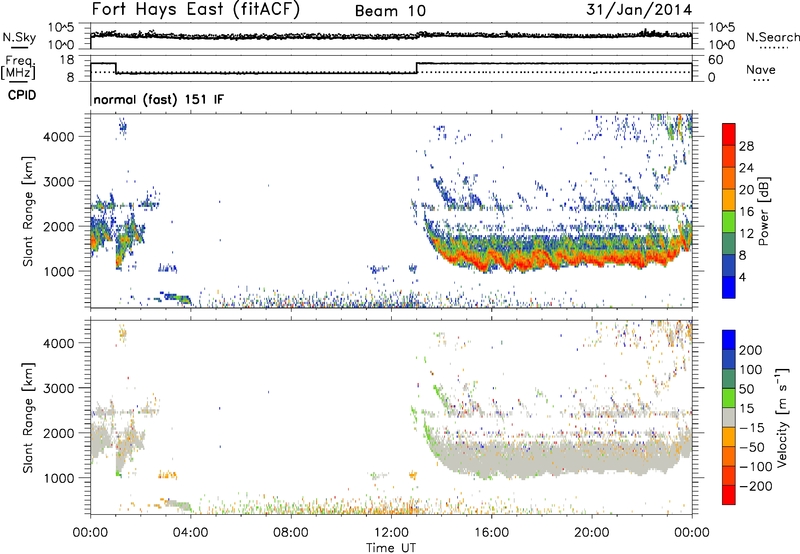Screen dimensions: 800x554
Task: Click the "1000" range tick in velocity panel
Action: 58,478
